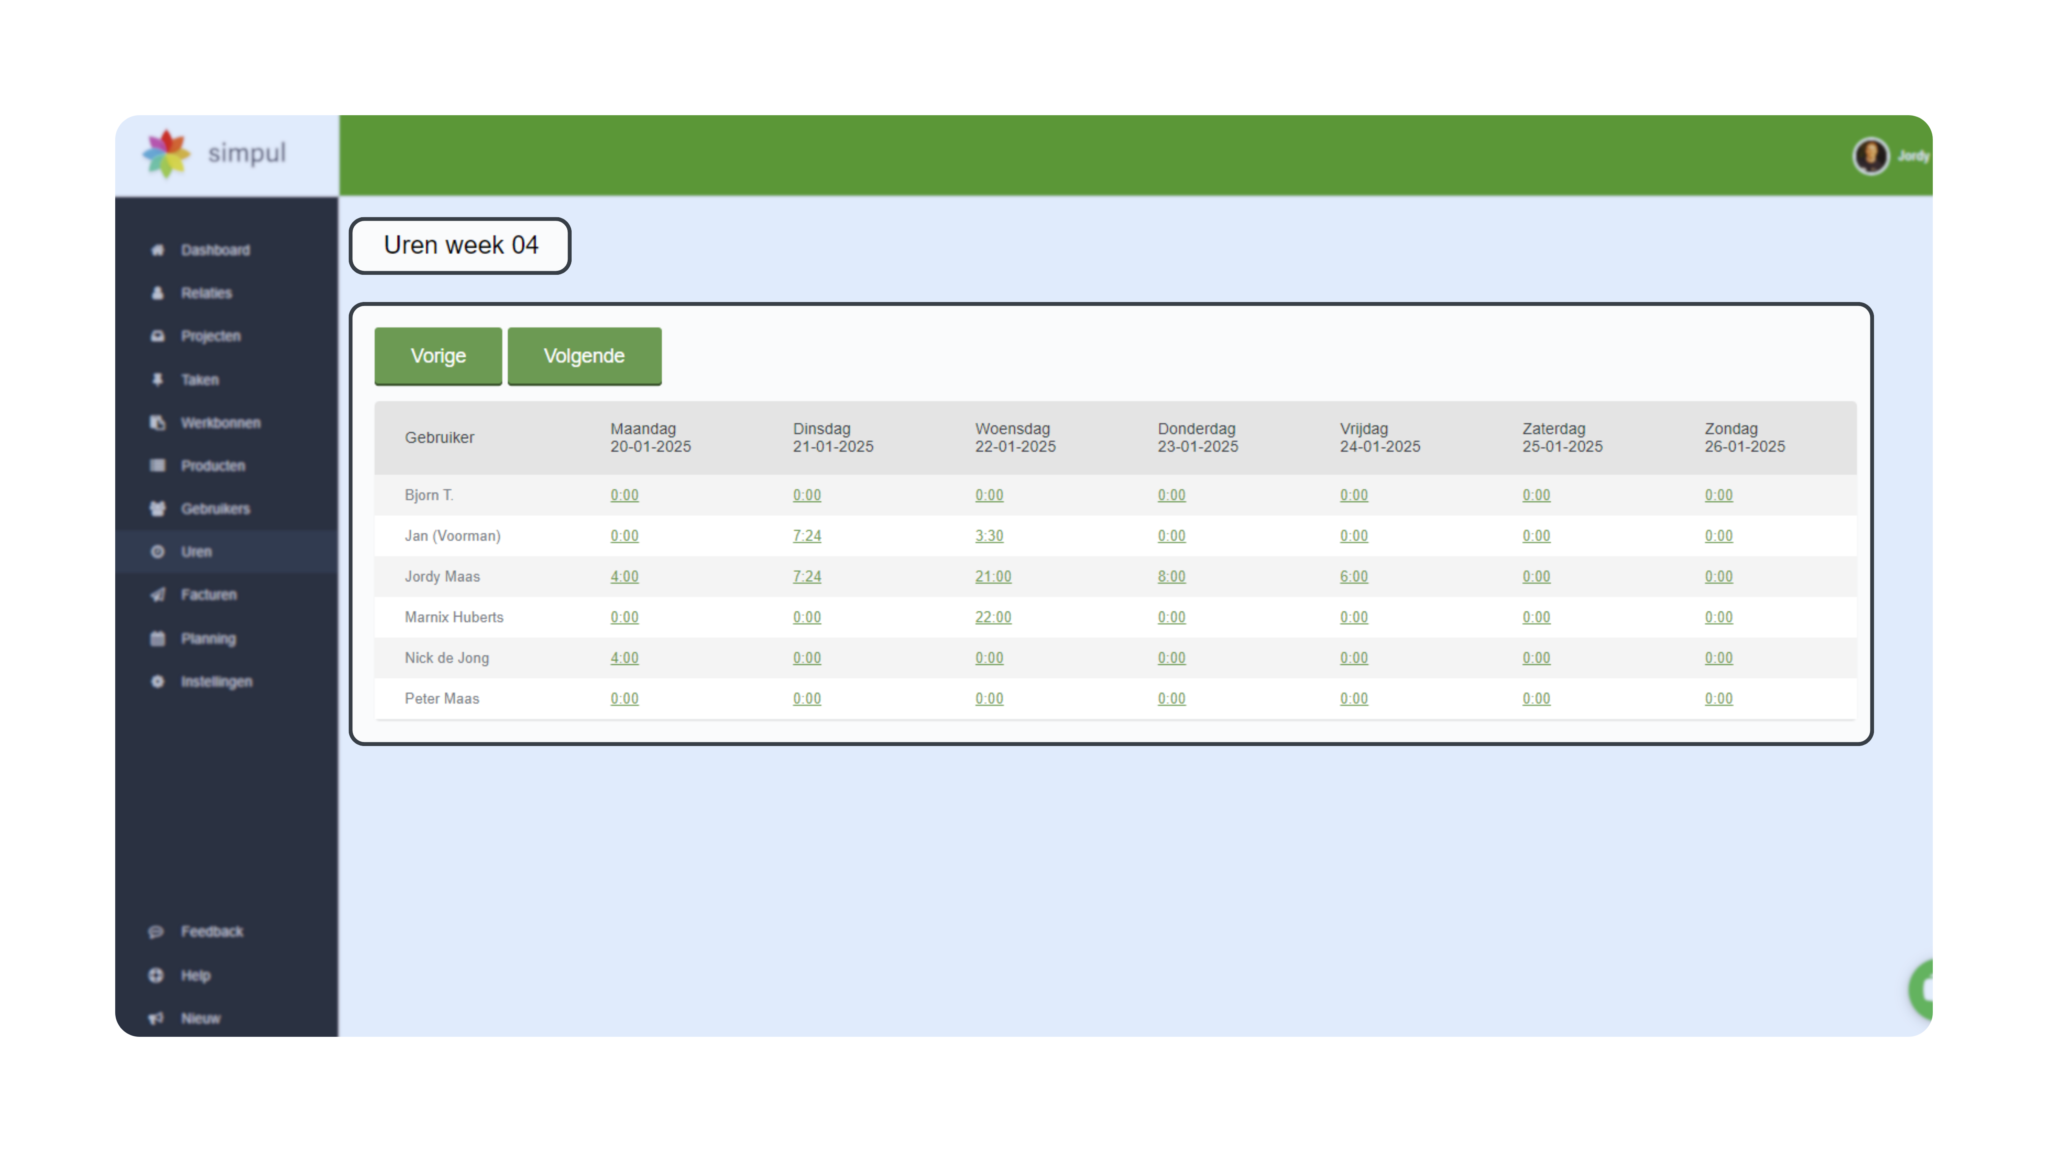Open the green chat widget bubble

coord(1921,989)
